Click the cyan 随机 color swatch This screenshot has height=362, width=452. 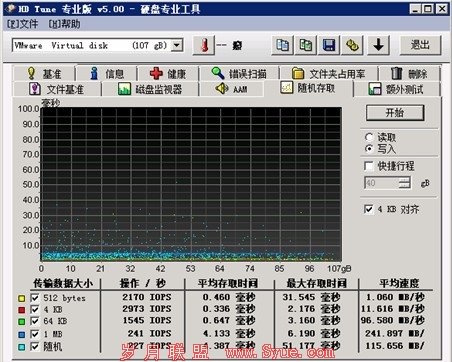coord(22,347)
